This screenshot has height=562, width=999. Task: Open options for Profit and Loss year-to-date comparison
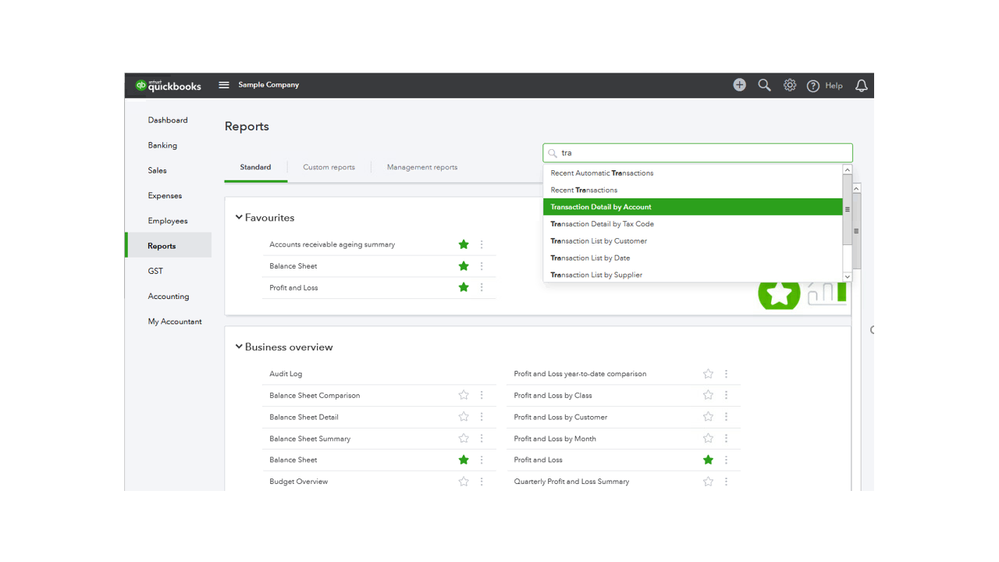(x=726, y=374)
